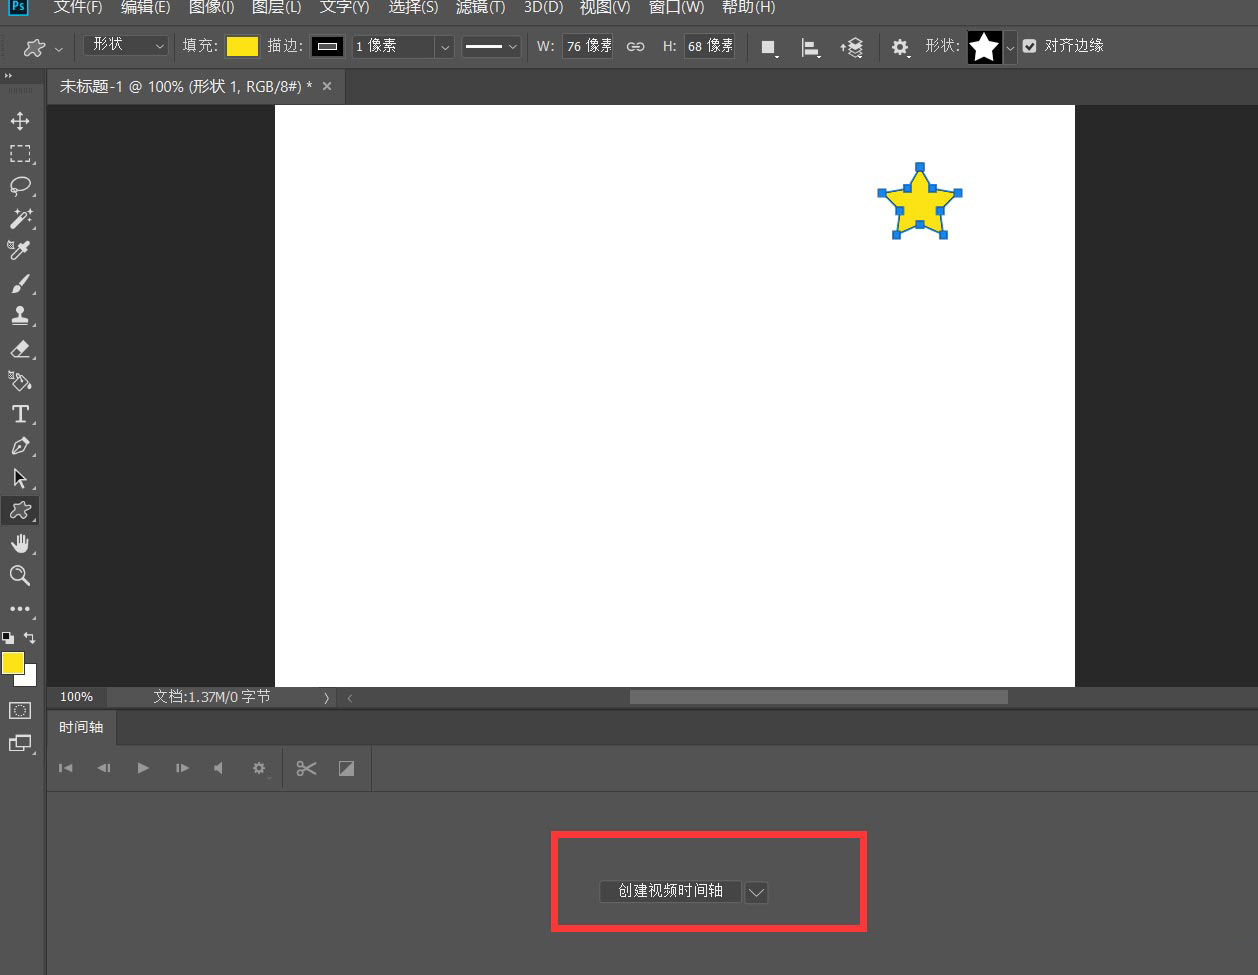Select the Custom Shape tool in toolbox
Viewport: 1258px width, 975px height.
[20, 511]
